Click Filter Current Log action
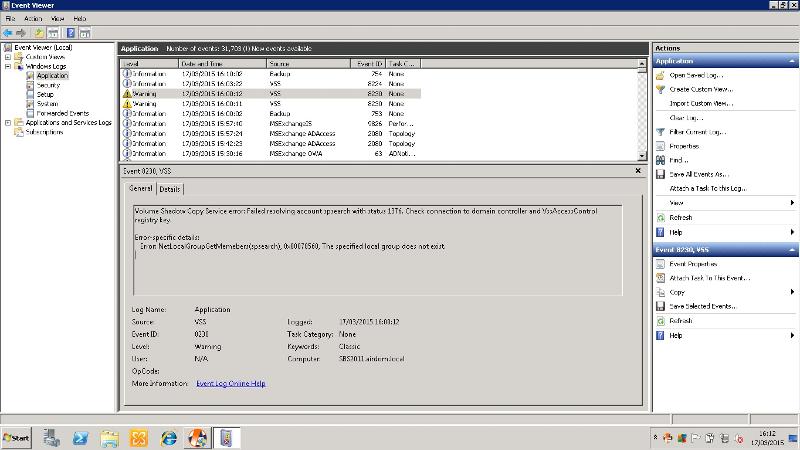800x450 pixels. [x=697, y=132]
